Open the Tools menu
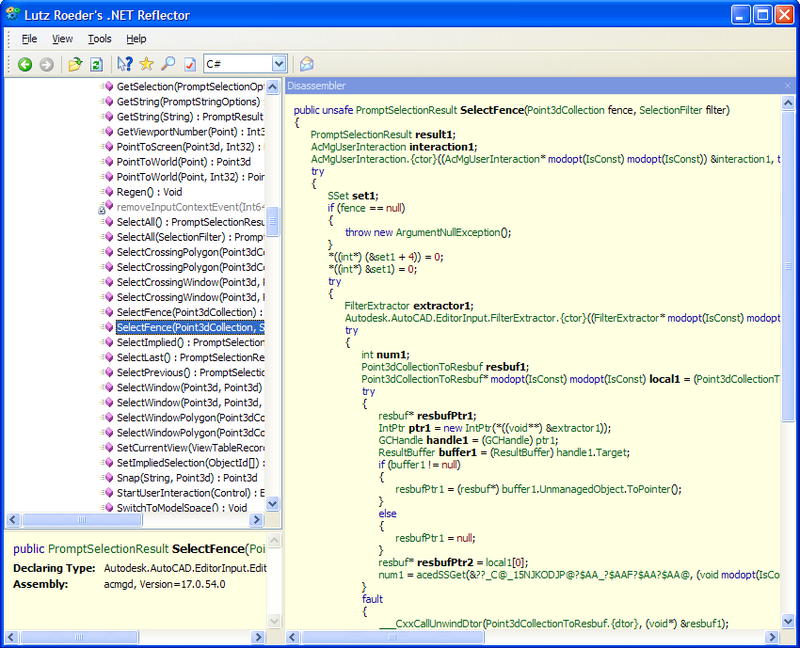Screen dimensions: 800x648 [x=100, y=39]
